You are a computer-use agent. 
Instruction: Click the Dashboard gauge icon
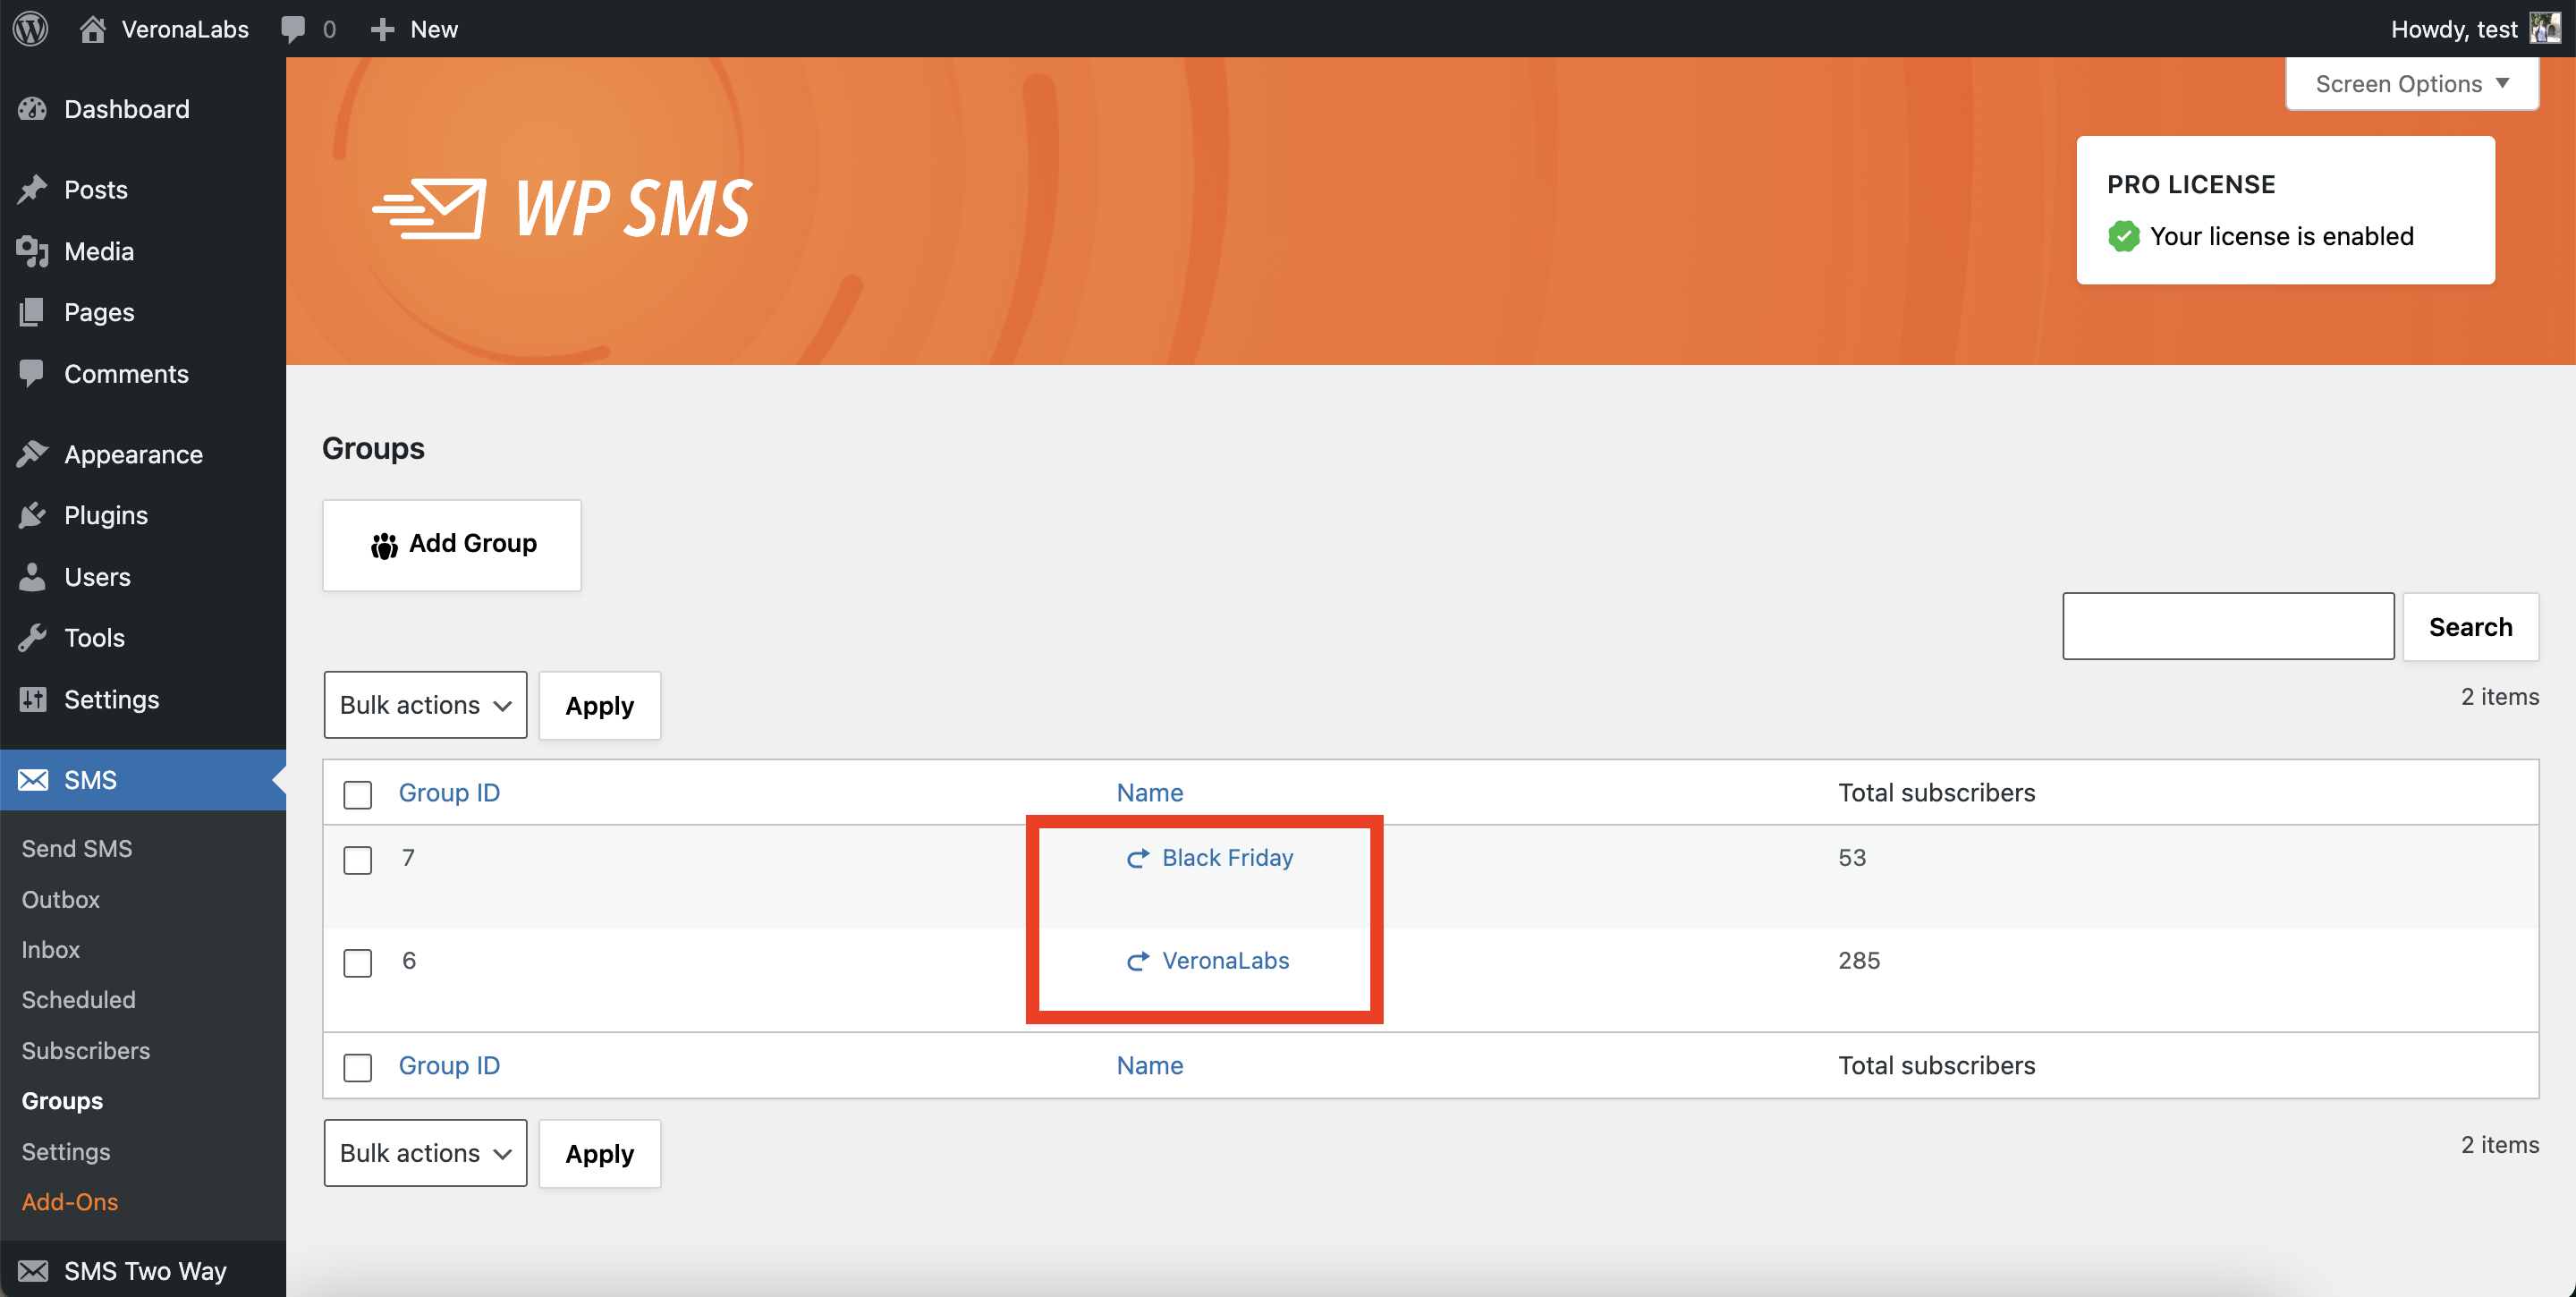[x=32, y=109]
